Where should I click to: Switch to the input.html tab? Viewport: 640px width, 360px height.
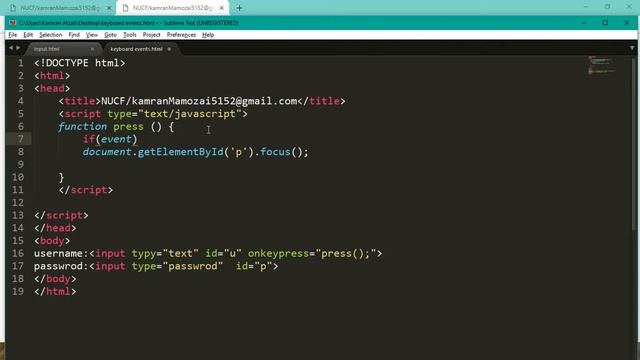pyautogui.click(x=61, y=49)
